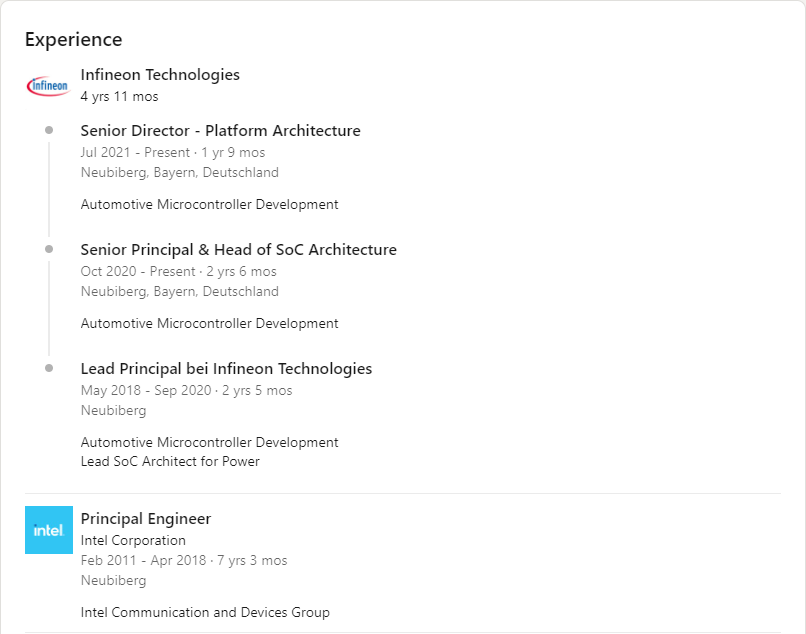806x634 pixels.
Task: Click the timeline bullet beside Senior Director
Action: (49, 130)
